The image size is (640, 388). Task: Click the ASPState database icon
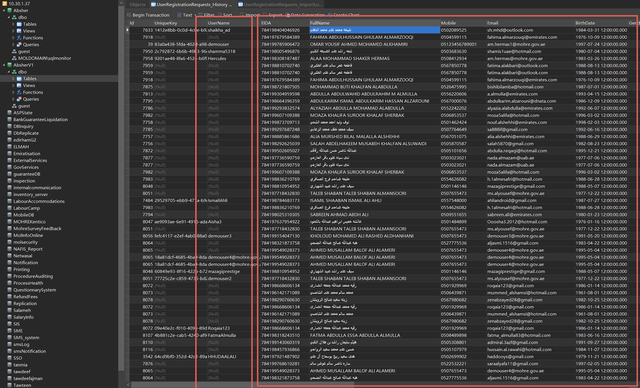[9, 113]
